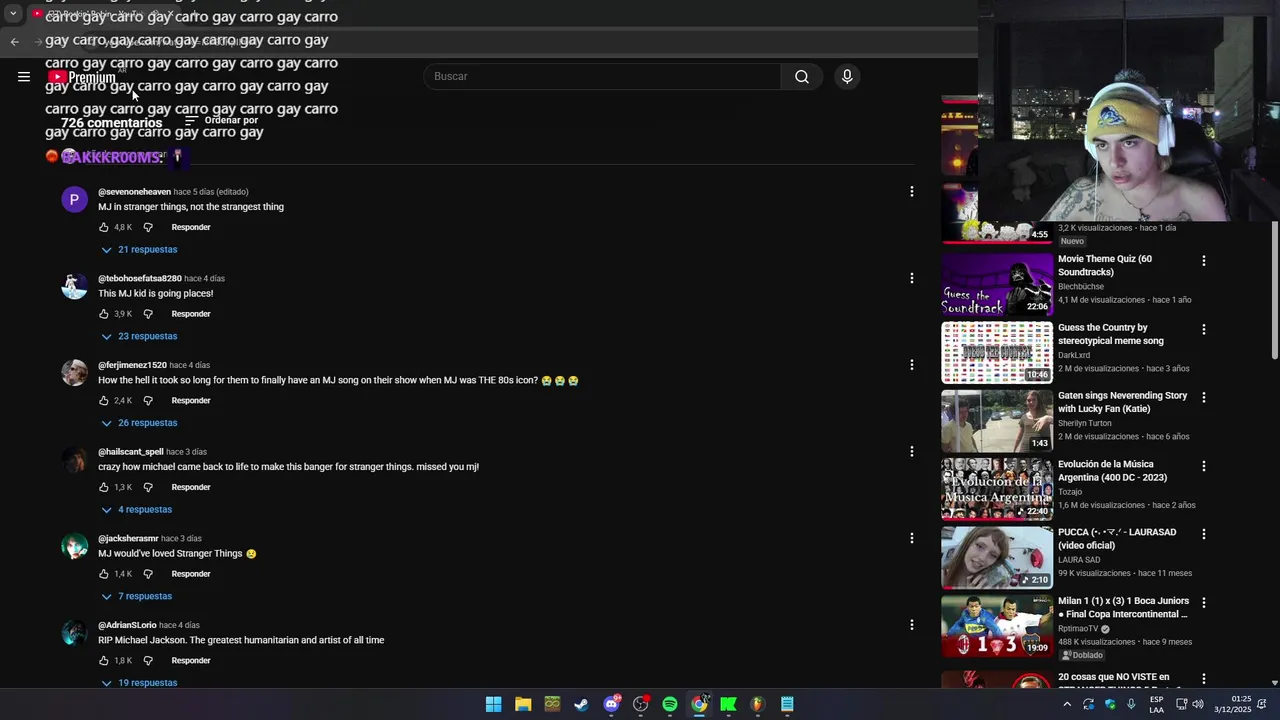The height and width of the screenshot is (720, 1280).
Task: Dislike the @hailscant_spell comment
Action: coord(148,487)
